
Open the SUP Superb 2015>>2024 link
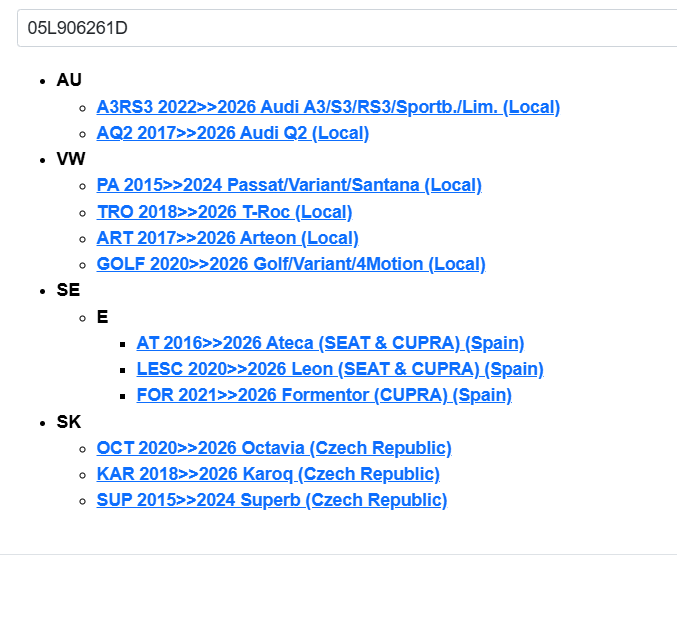(x=272, y=500)
